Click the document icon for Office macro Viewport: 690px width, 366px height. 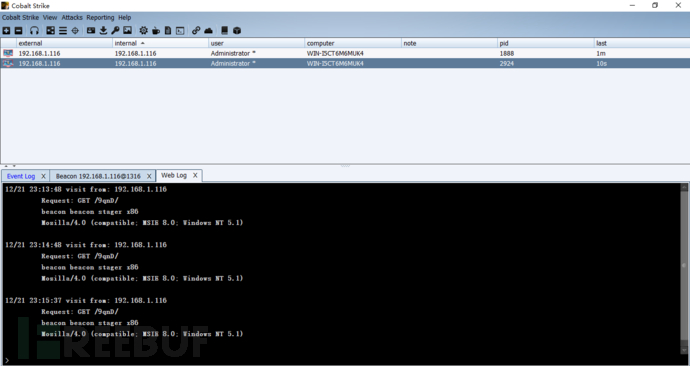[x=168, y=31]
